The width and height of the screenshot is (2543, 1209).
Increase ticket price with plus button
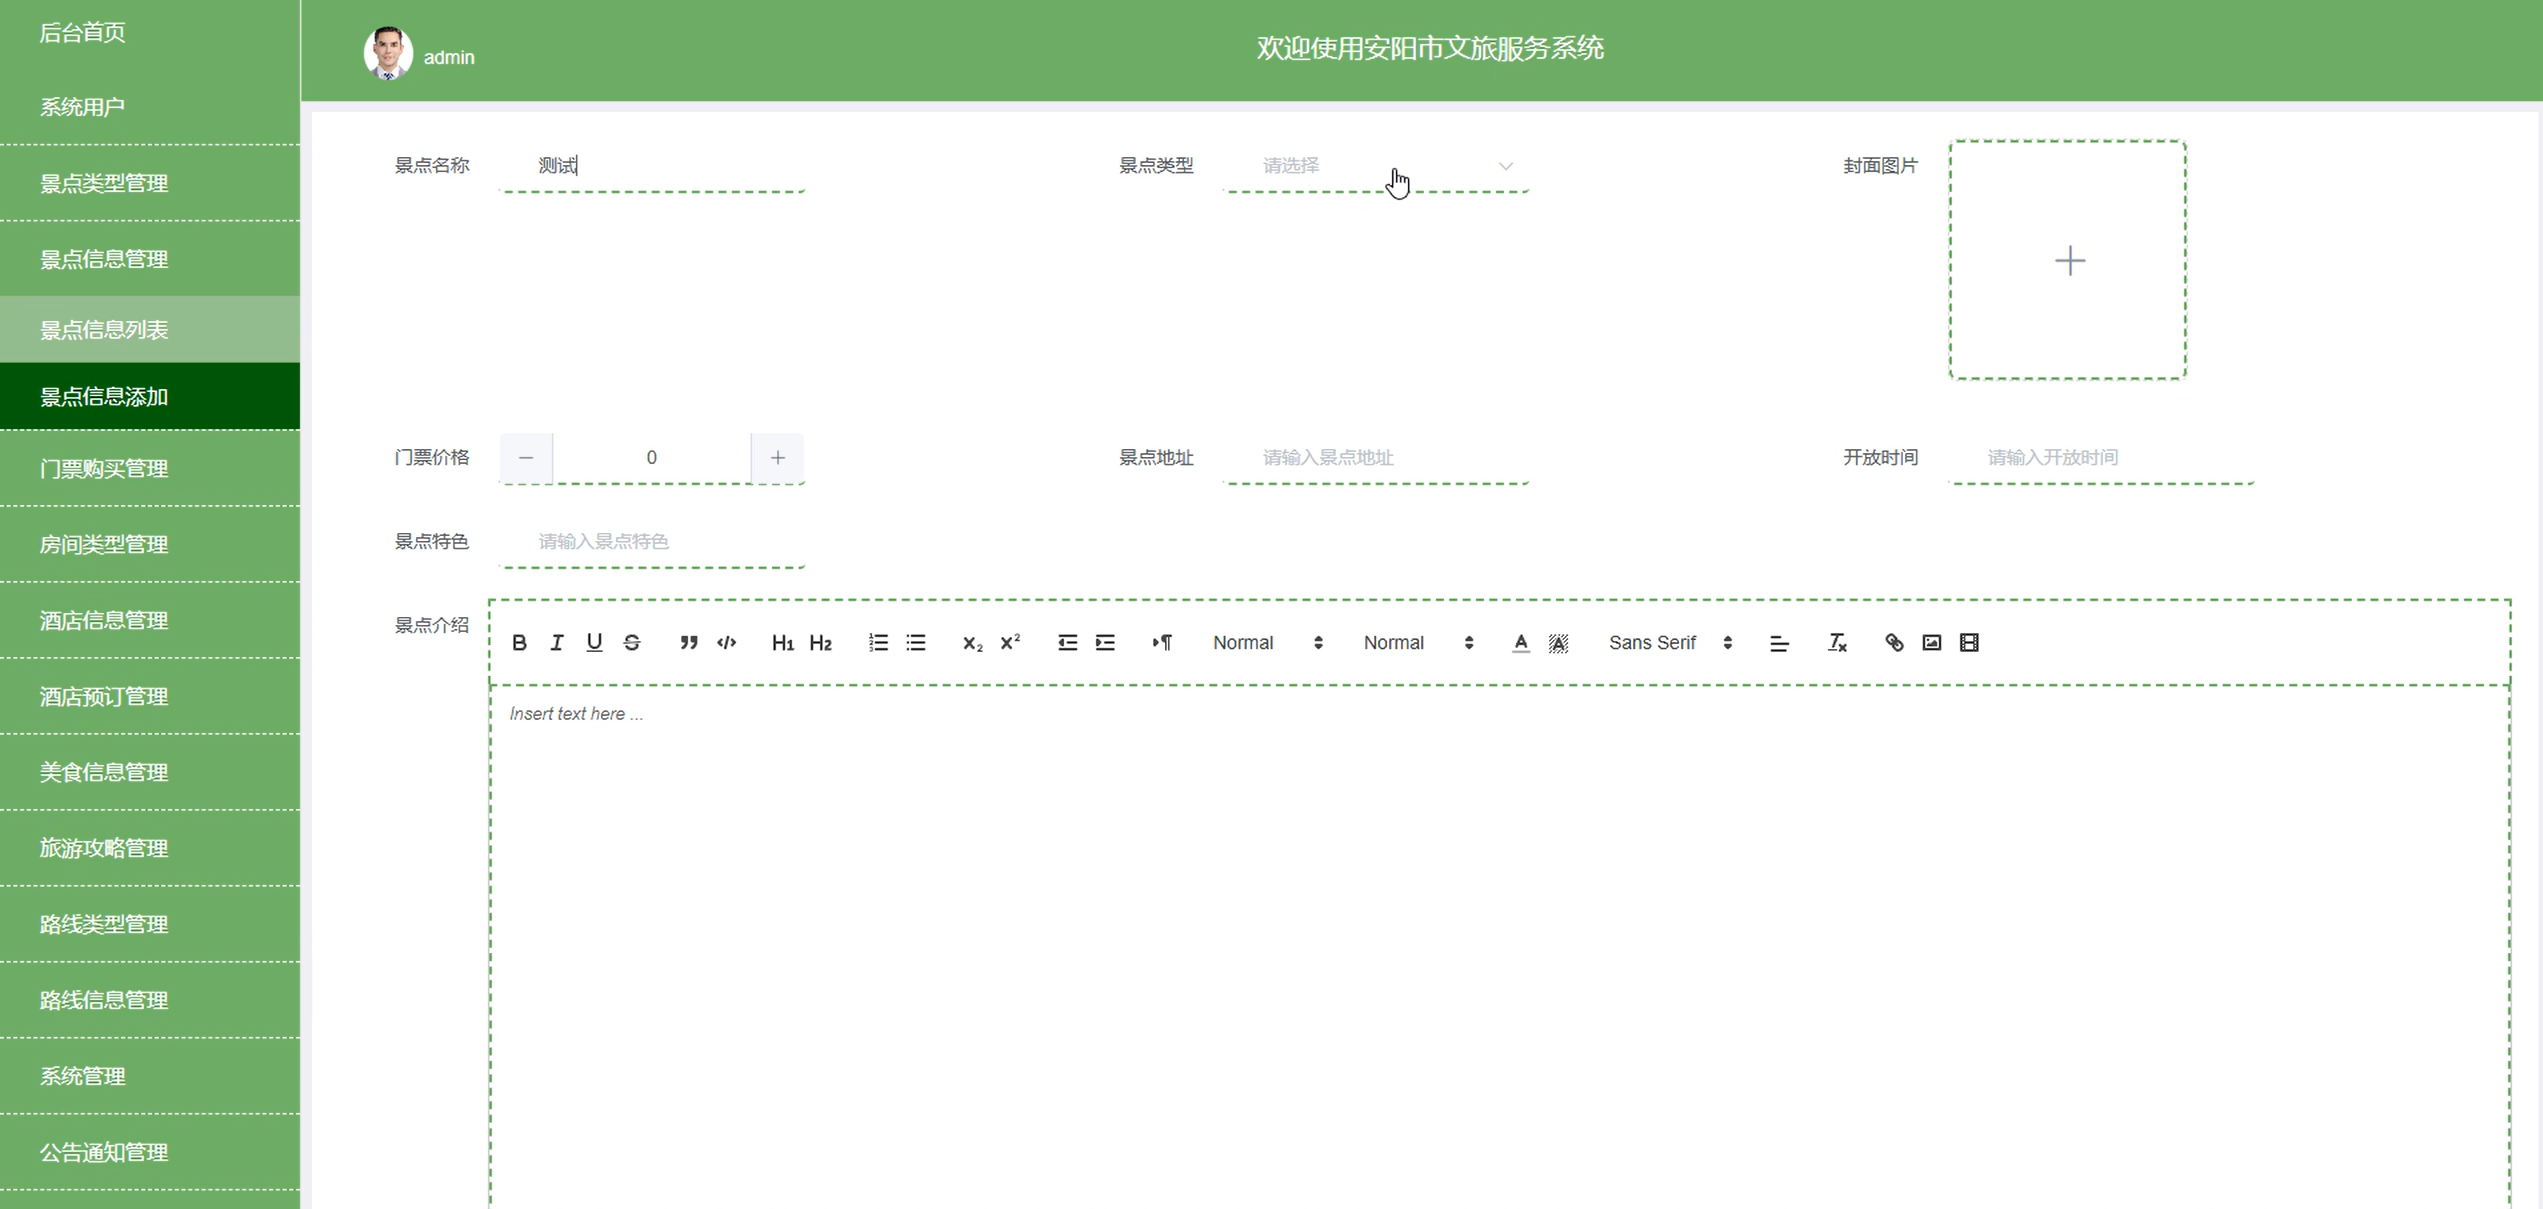[777, 458]
